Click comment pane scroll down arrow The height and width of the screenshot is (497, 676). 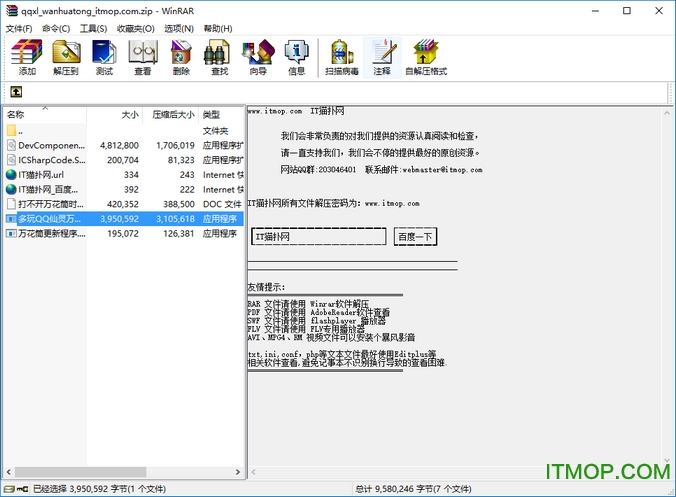click(668, 460)
